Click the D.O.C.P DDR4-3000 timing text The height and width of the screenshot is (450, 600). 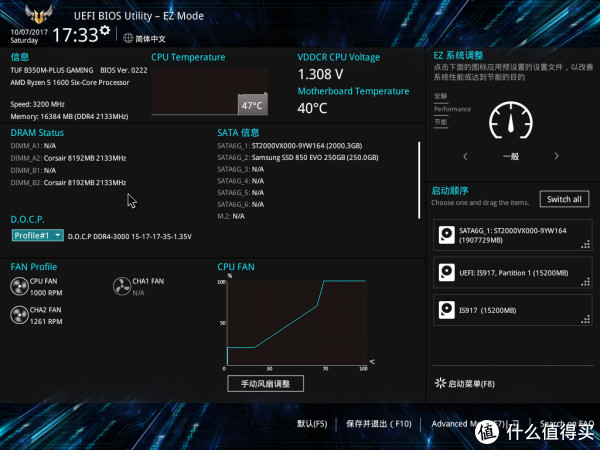pos(130,236)
